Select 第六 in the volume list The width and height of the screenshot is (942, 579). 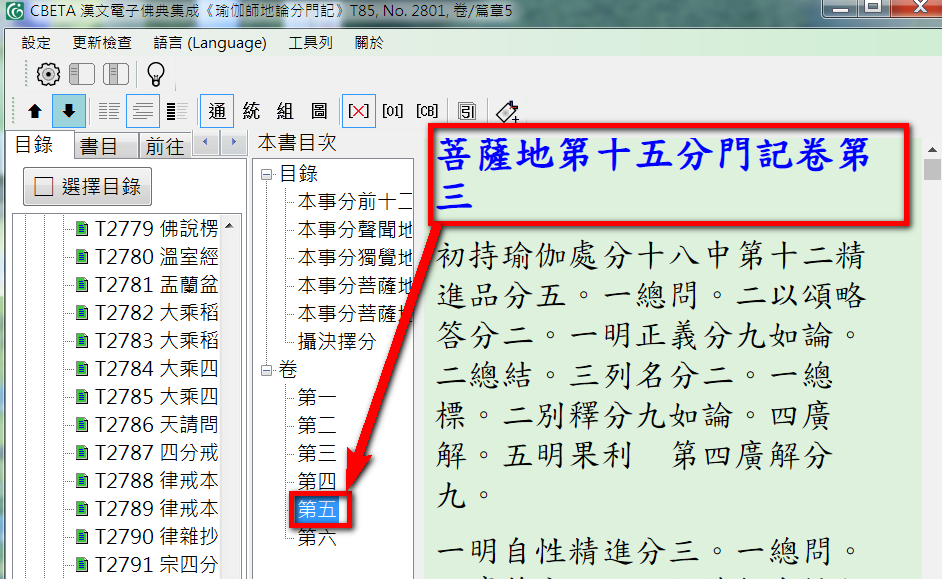pos(317,538)
